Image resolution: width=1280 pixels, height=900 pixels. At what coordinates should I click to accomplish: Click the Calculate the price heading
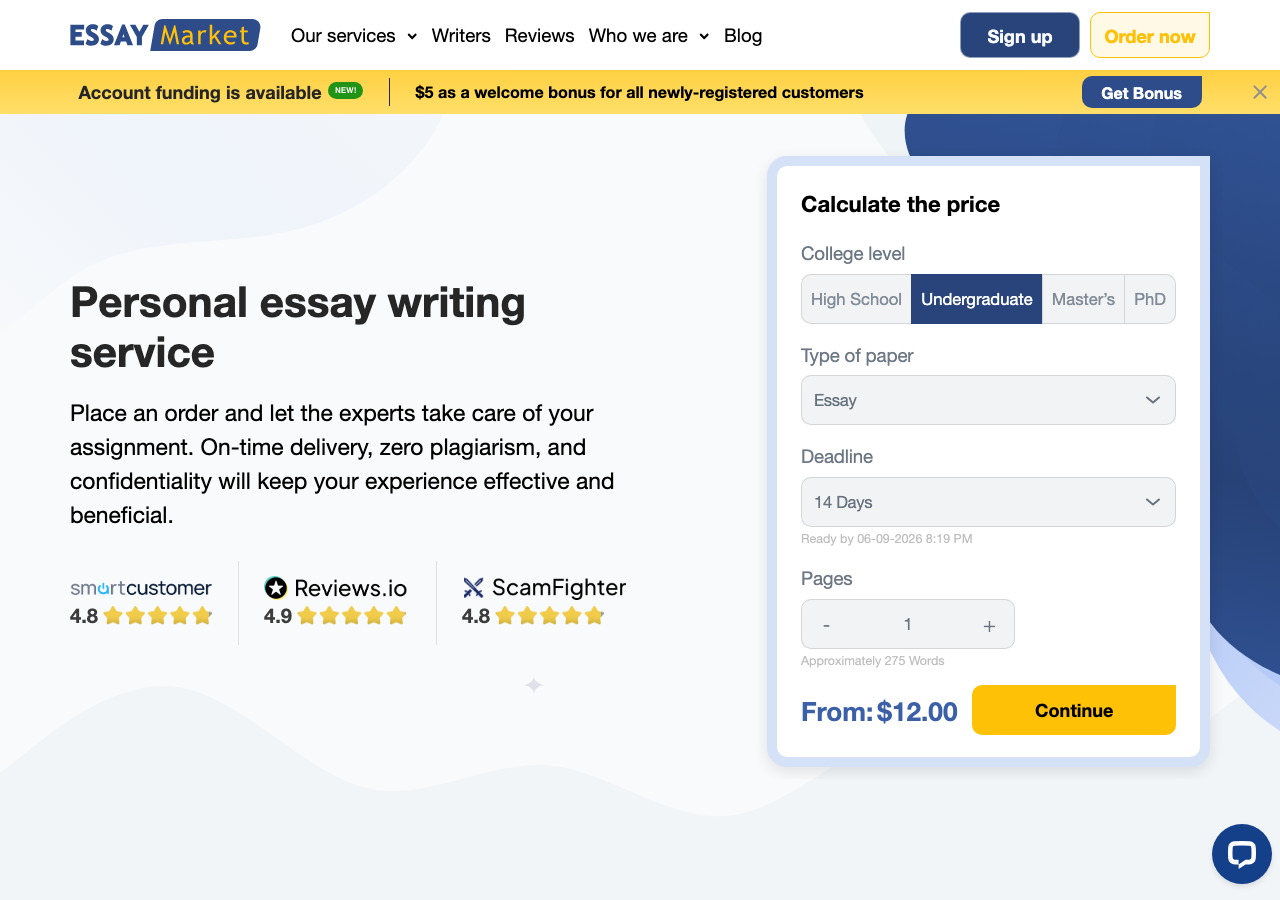pyautogui.click(x=901, y=204)
